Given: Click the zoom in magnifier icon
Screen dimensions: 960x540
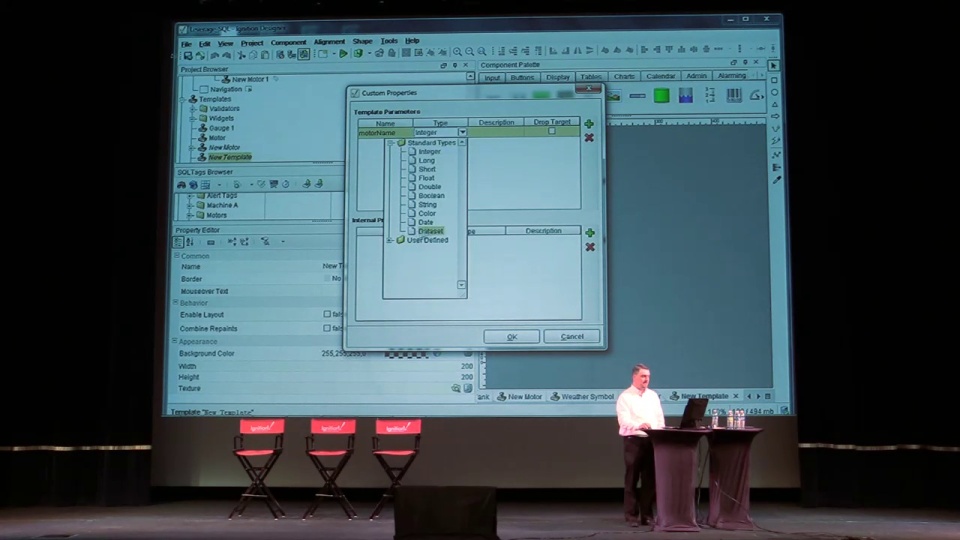Looking at the screenshot, I should 457,52.
